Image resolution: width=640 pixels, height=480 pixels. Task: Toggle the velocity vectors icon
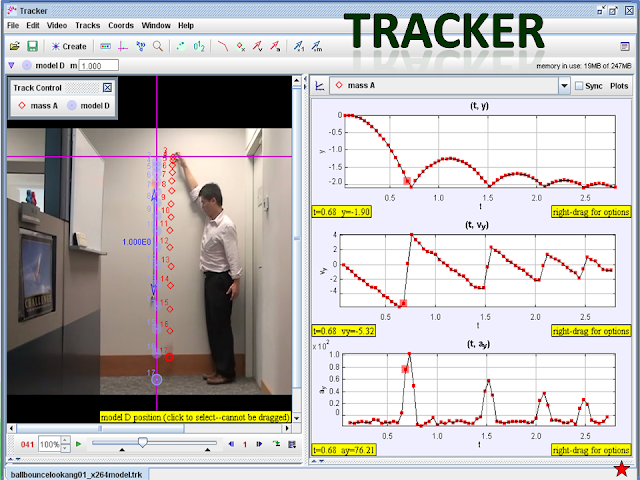click(x=258, y=47)
